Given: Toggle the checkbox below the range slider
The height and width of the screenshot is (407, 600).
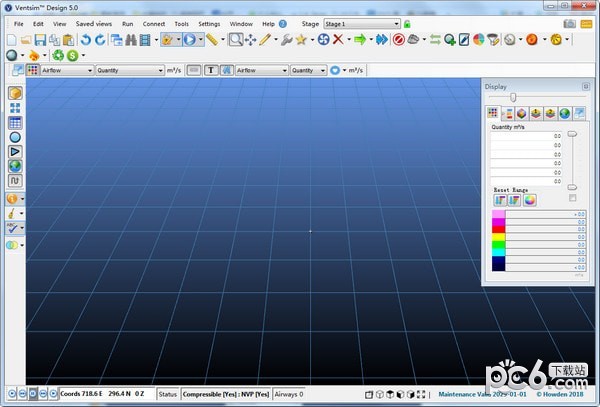Looking at the screenshot, I should pyautogui.click(x=572, y=198).
